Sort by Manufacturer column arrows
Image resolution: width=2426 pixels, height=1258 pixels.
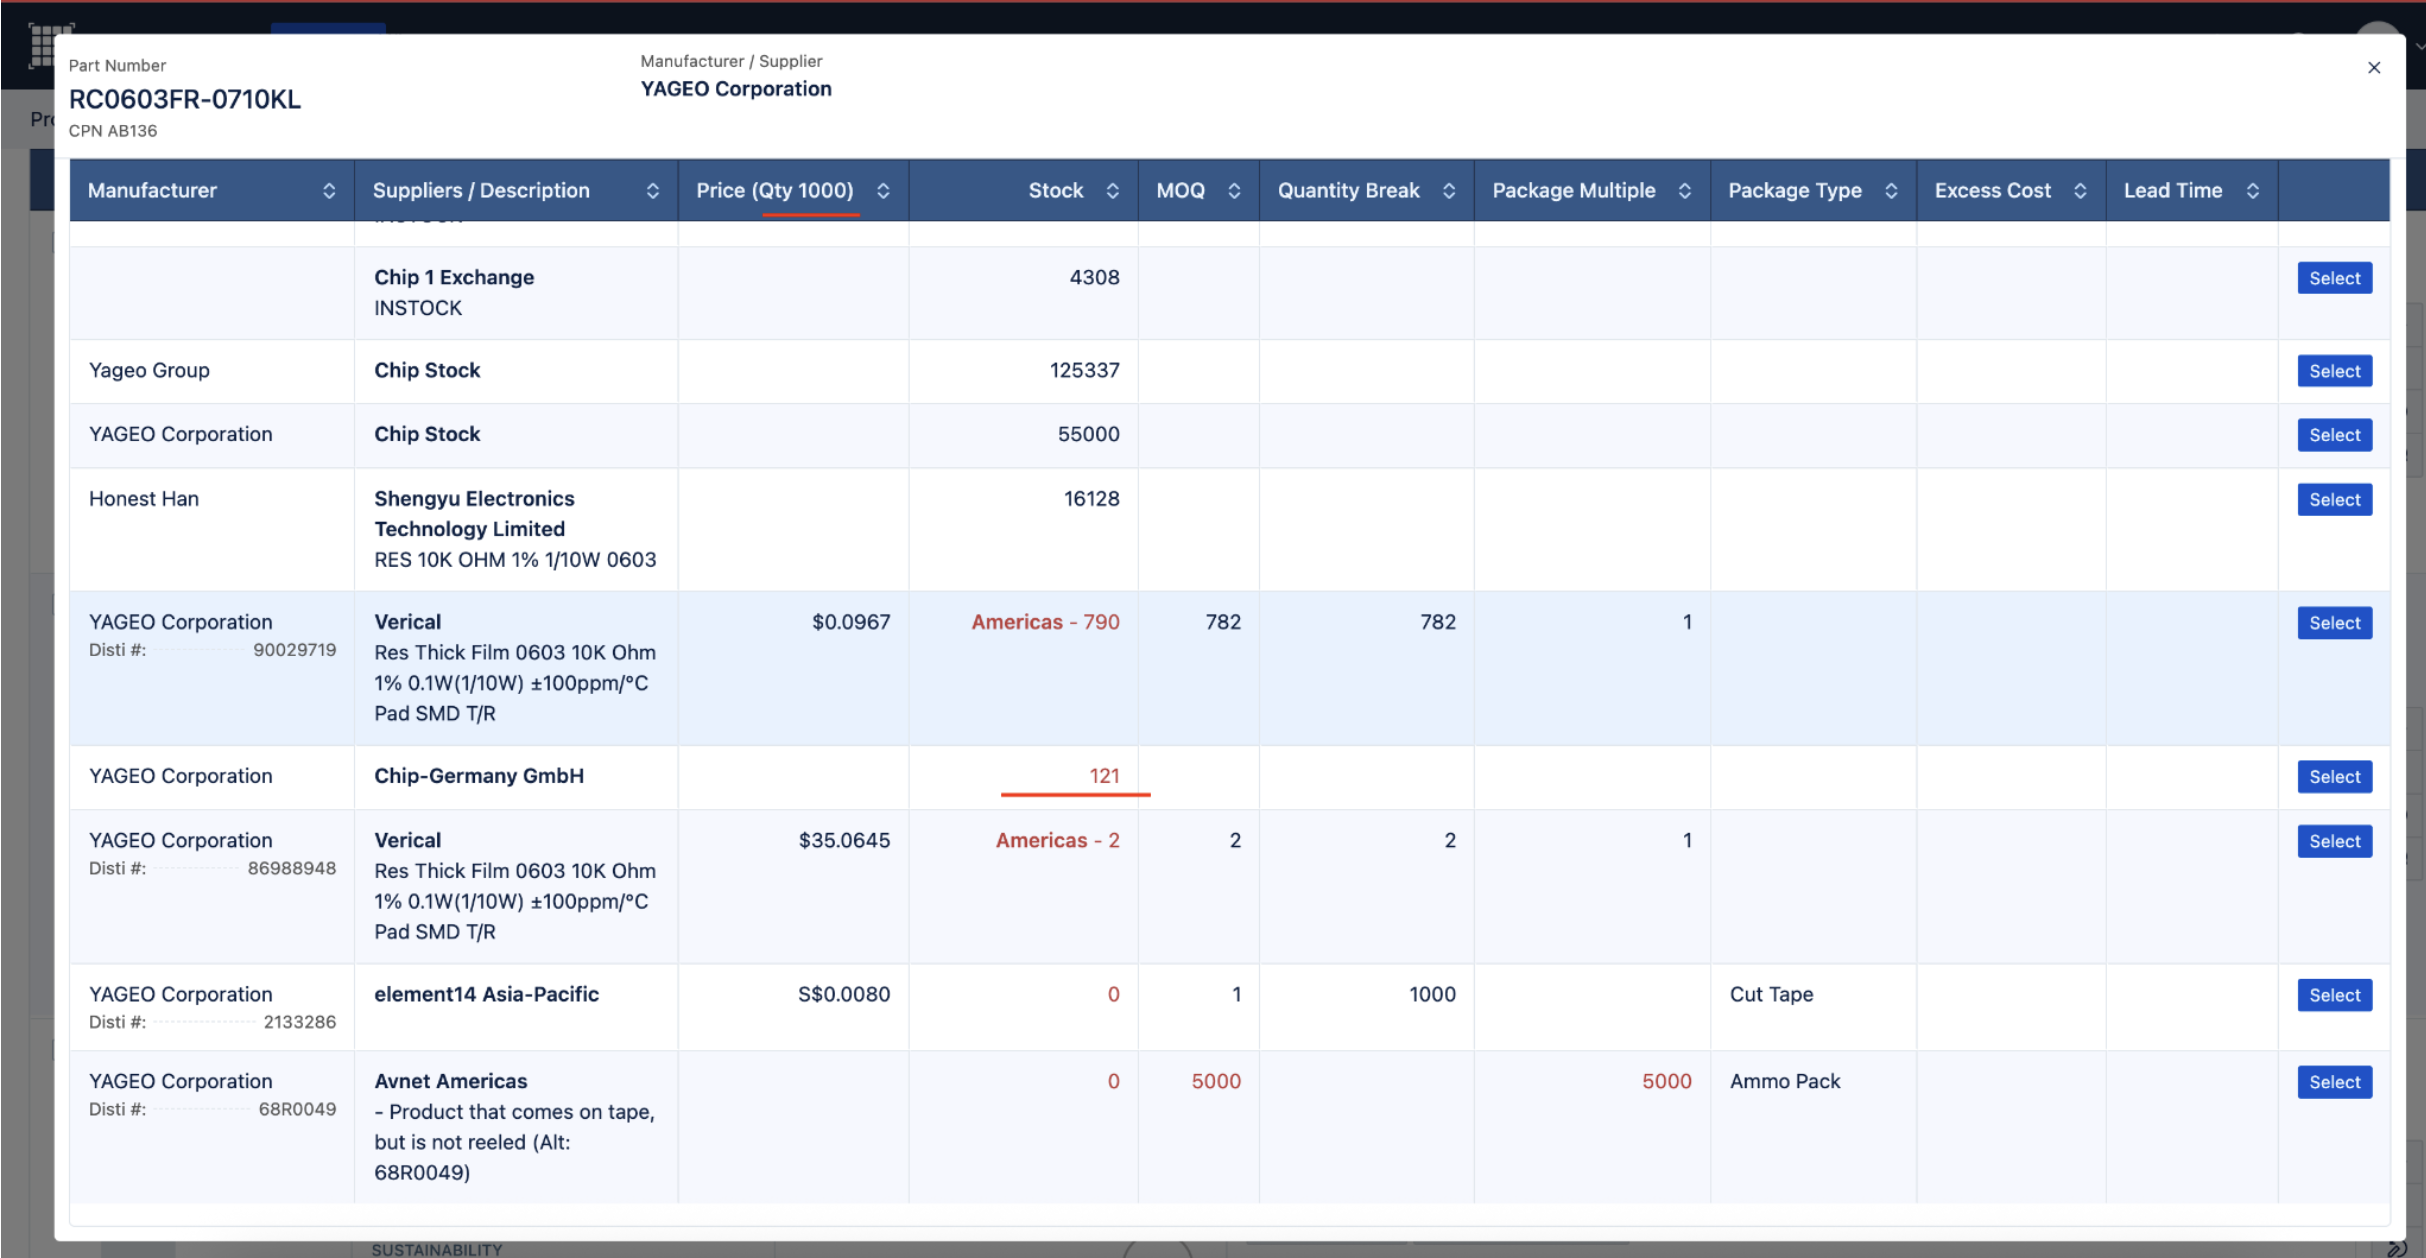[x=329, y=191]
